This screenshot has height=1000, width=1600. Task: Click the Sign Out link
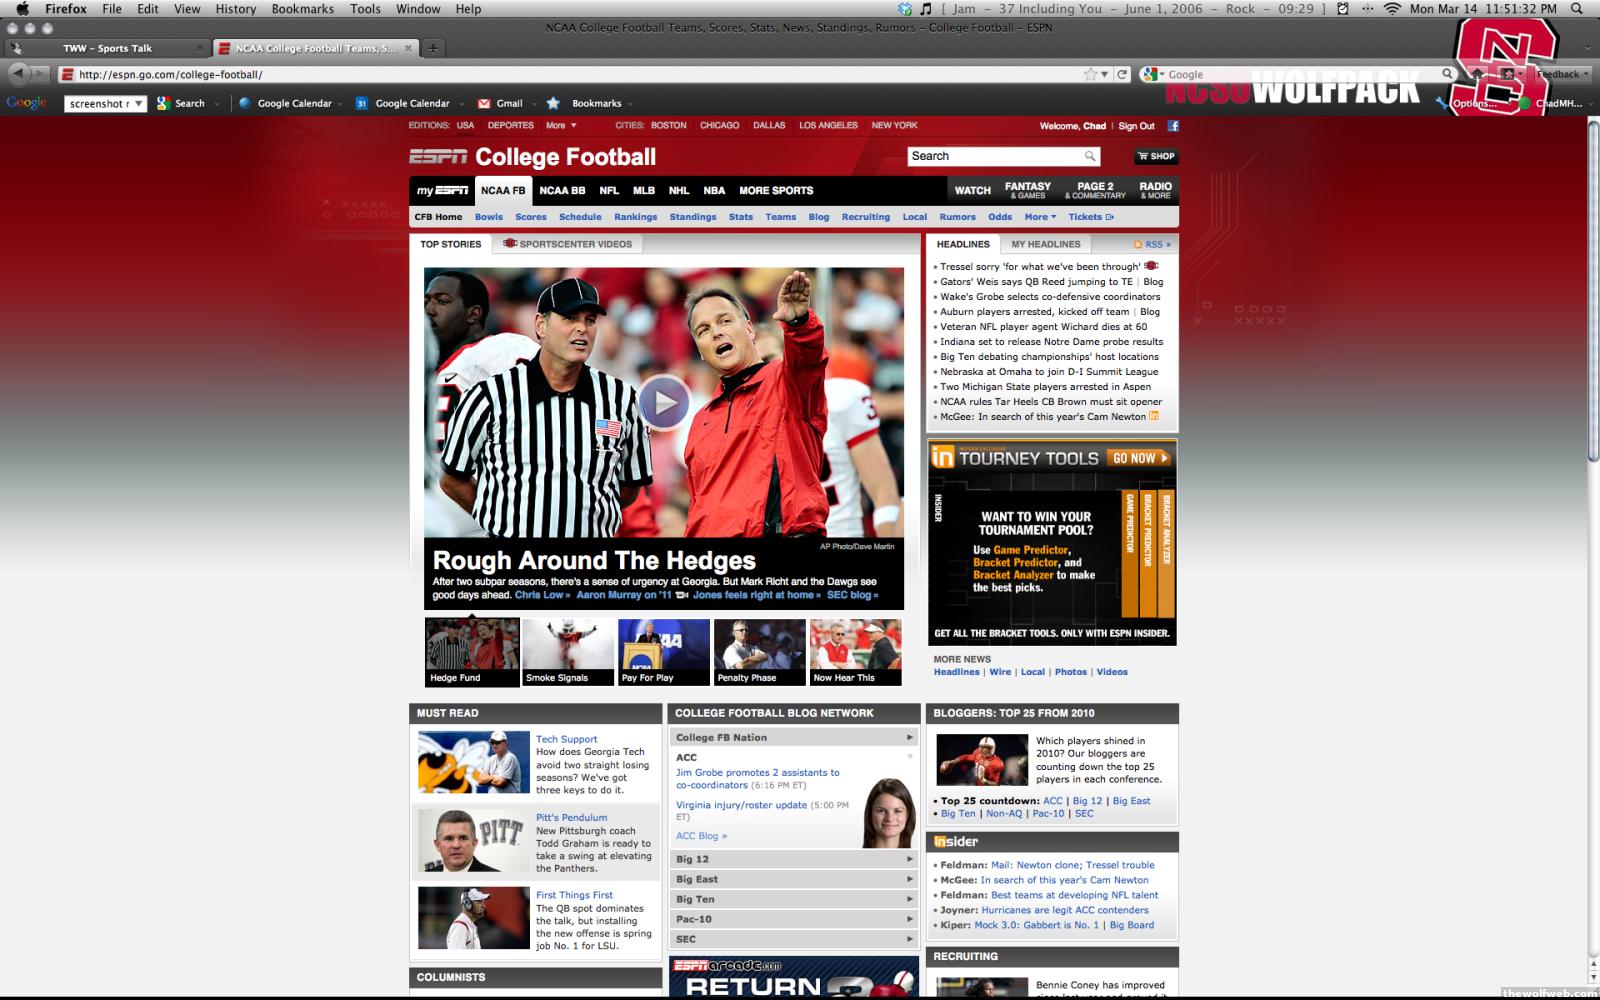[1136, 126]
